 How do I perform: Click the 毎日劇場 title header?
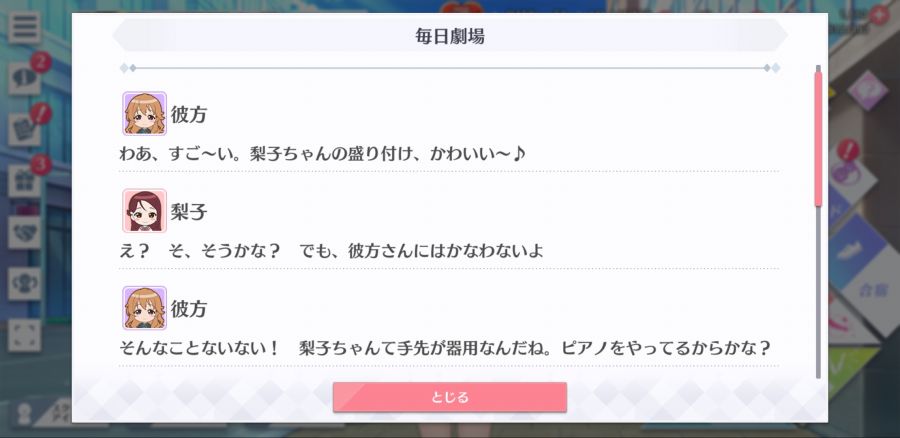point(450,36)
